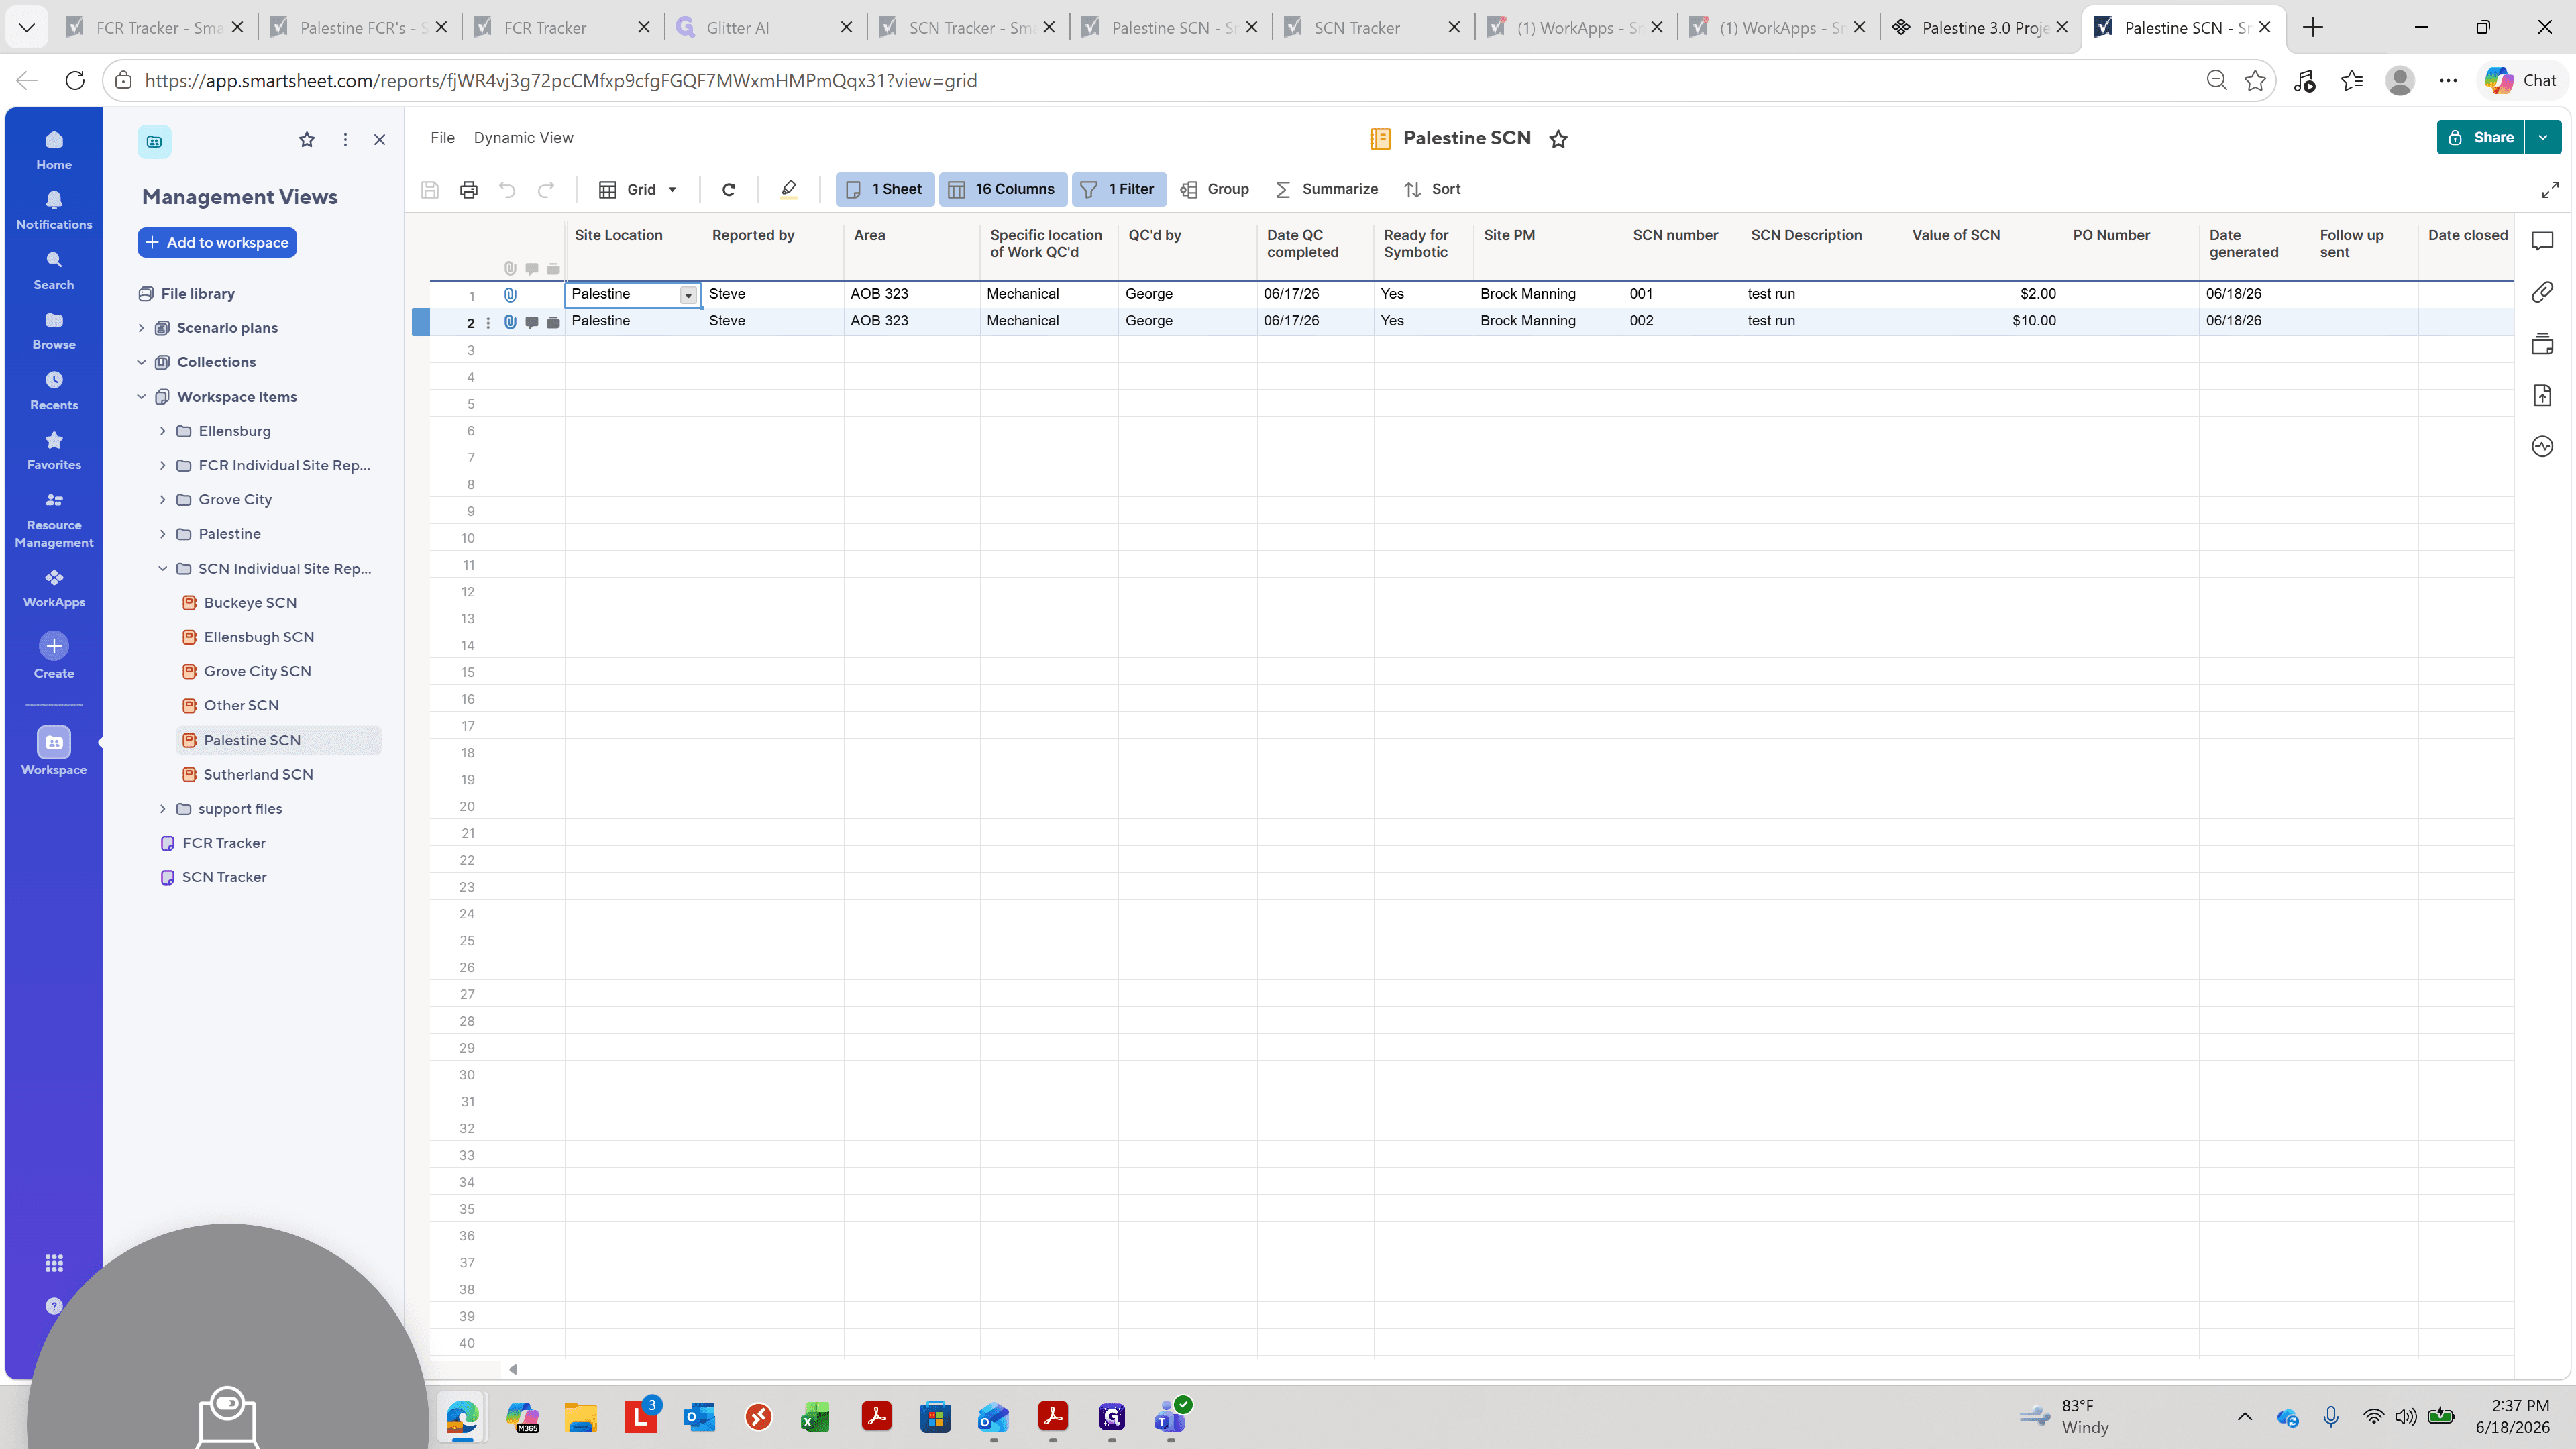
Task: Open the Activity Log icon on the right rail
Action: point(2542,446)
